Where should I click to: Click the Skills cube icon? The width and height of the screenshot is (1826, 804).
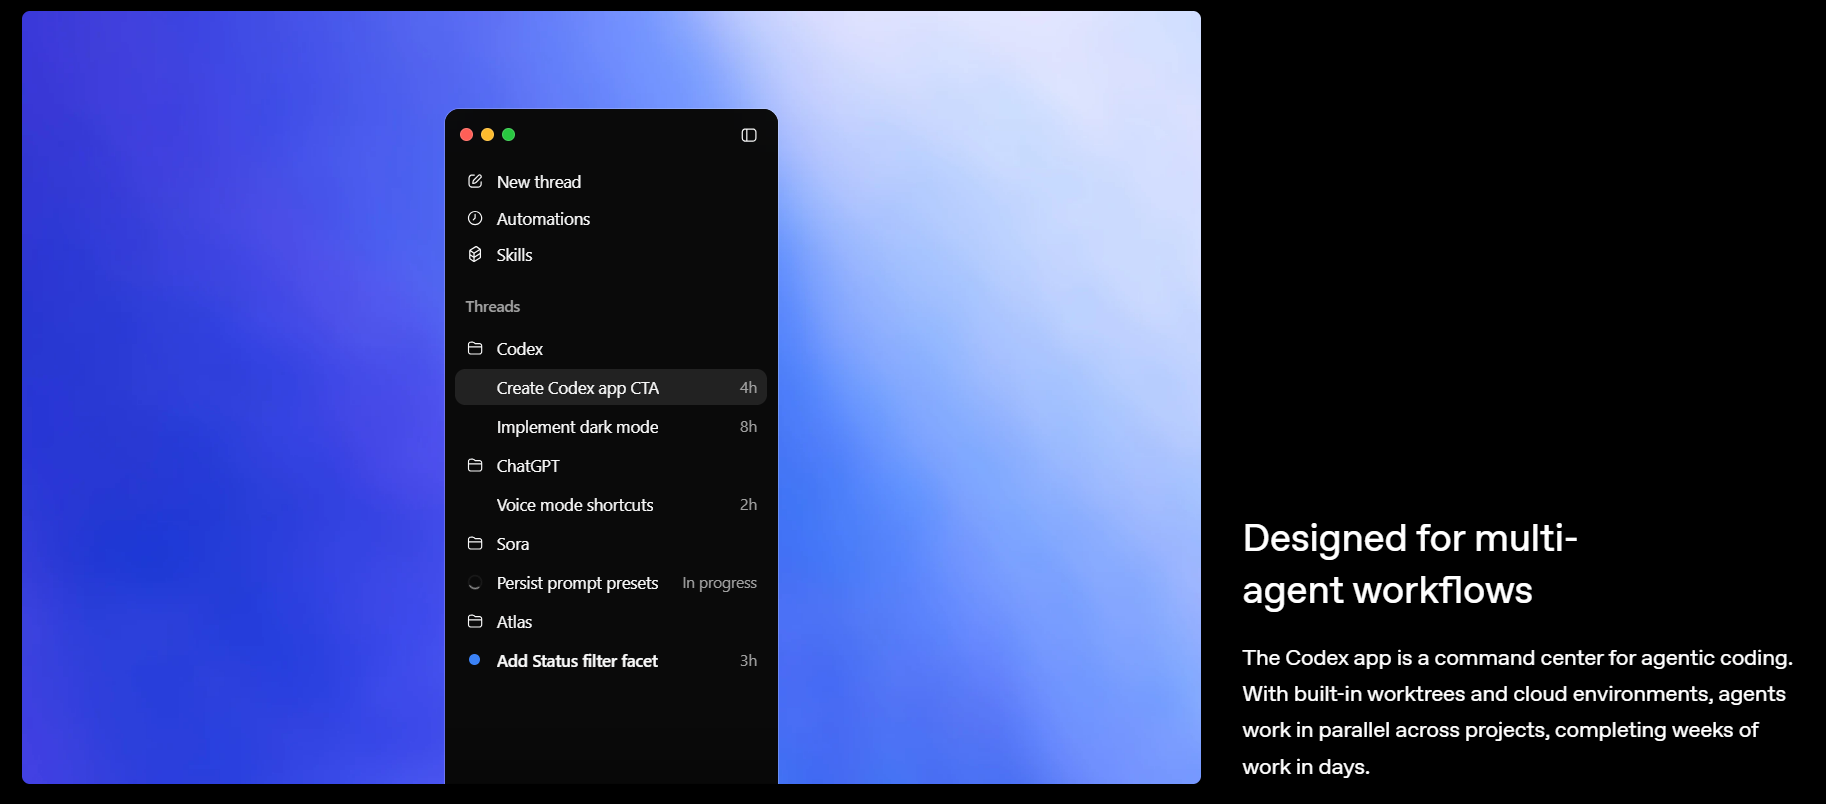(x=475, y=254)
